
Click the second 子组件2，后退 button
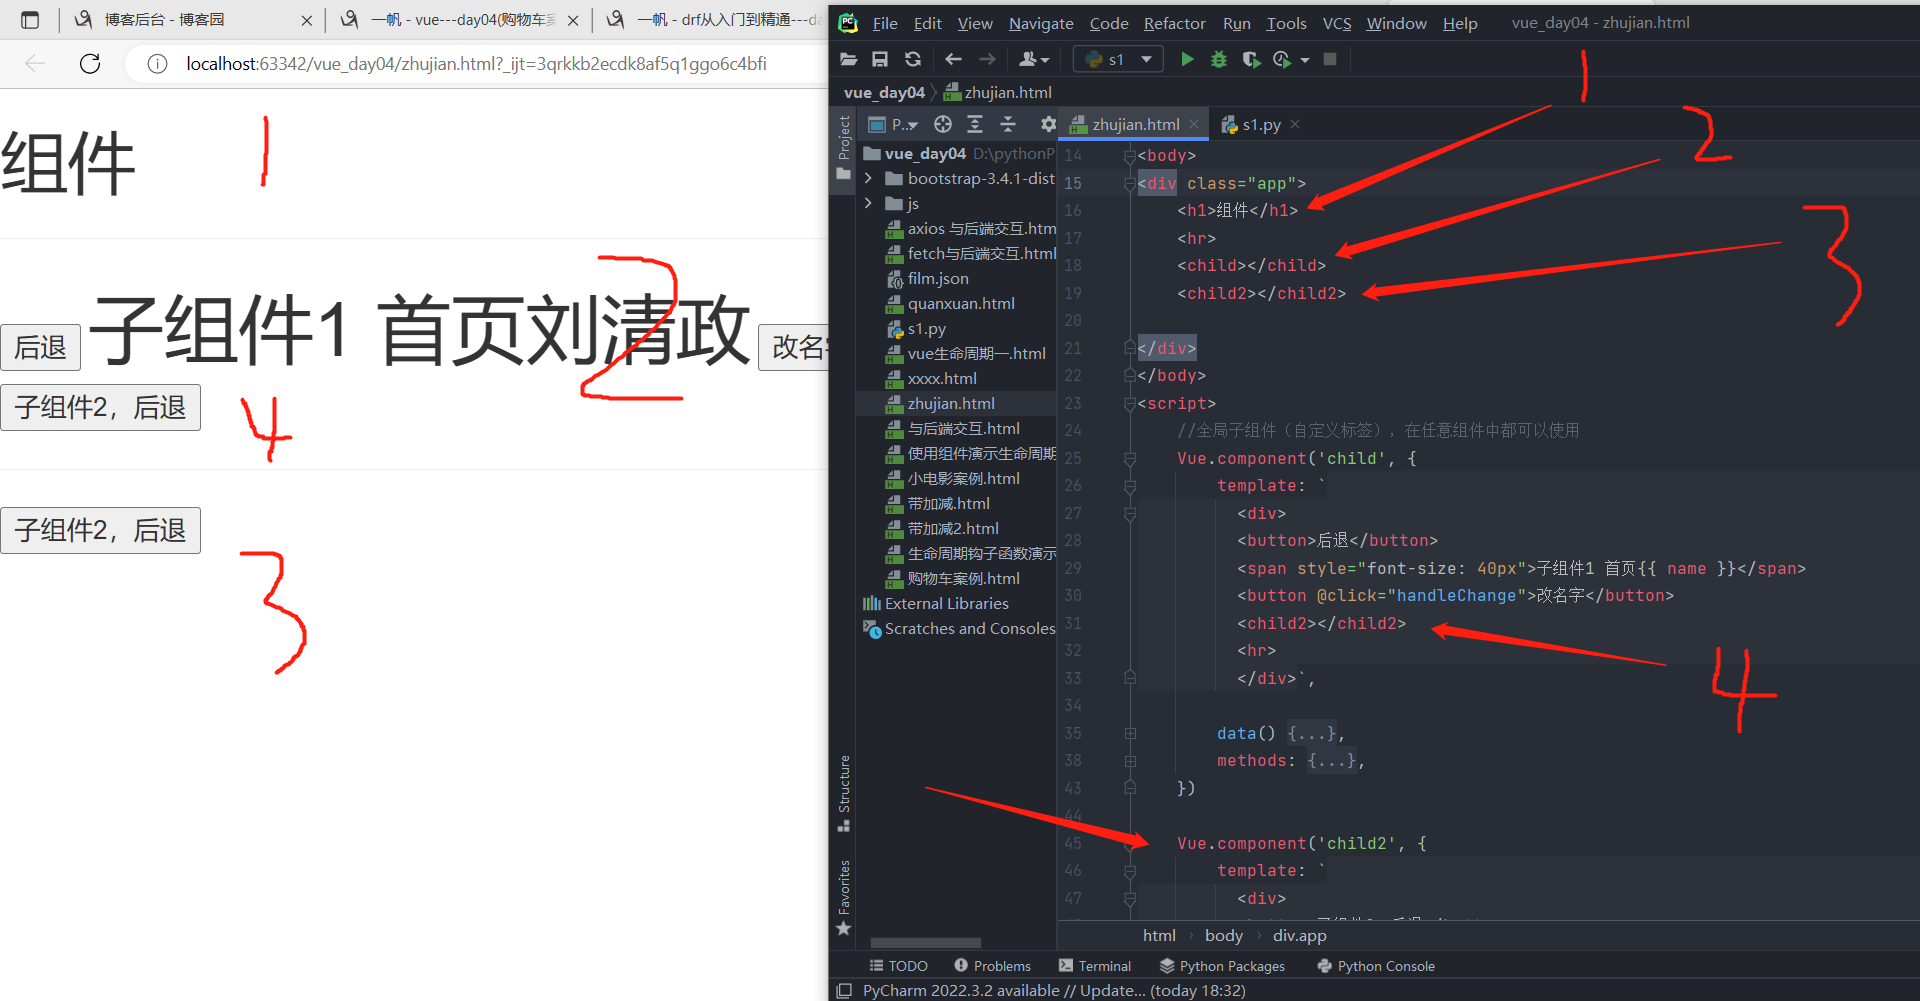(100, 530)
